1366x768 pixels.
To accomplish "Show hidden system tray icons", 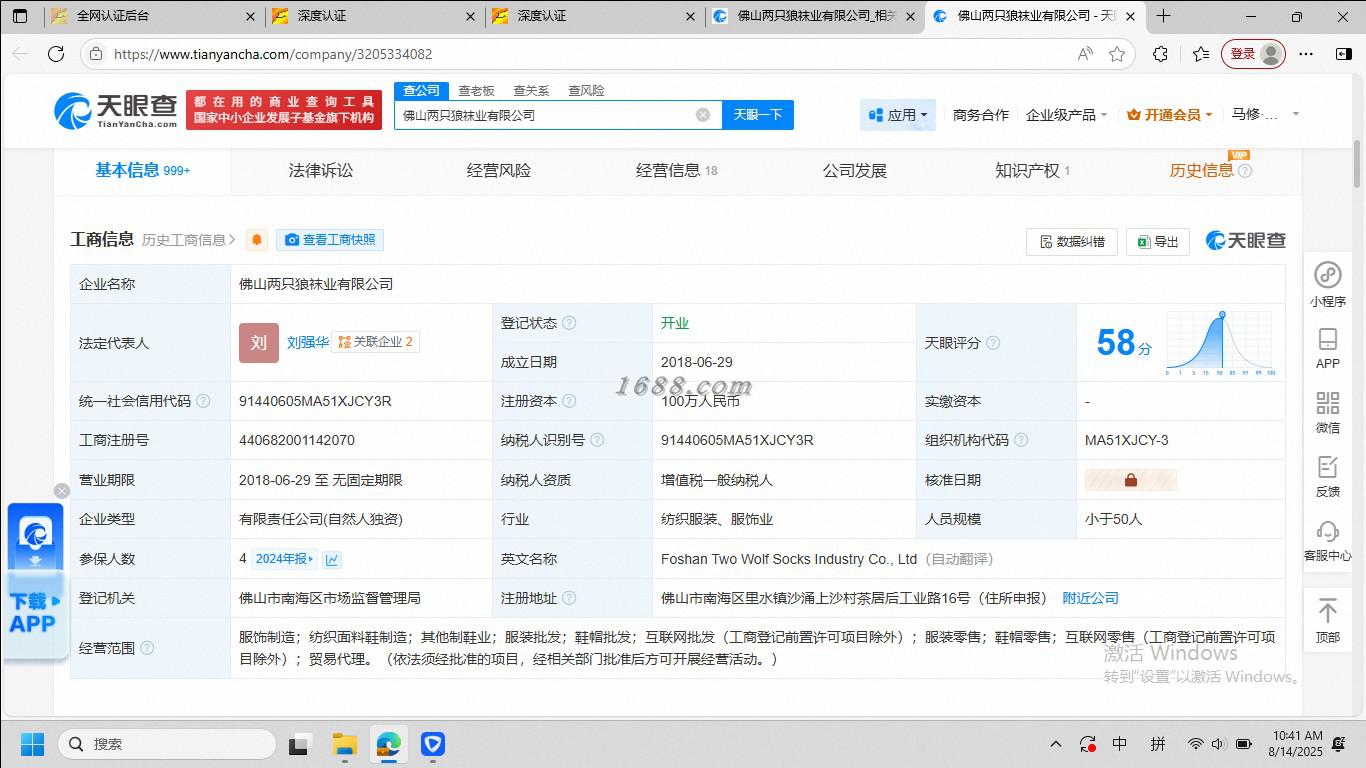I will [1055, 744].
